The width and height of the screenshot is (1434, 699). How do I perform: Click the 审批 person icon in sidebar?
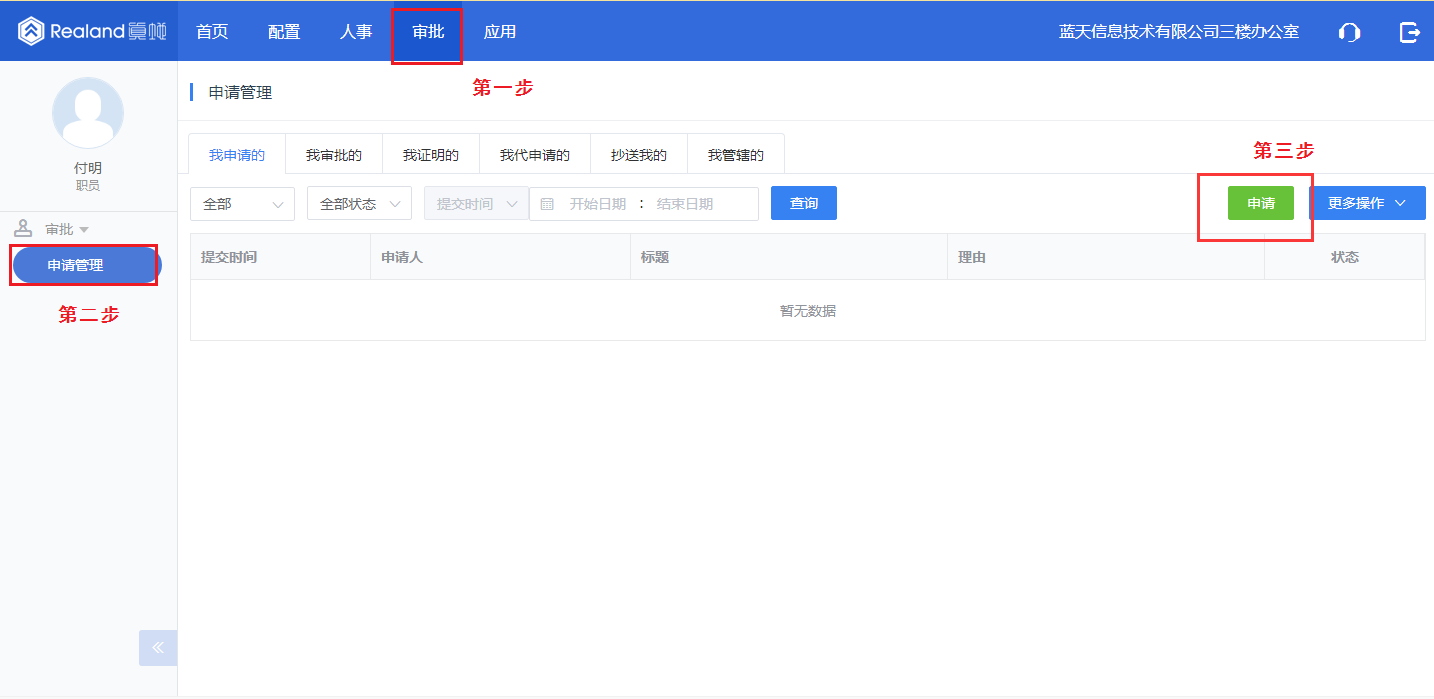(22, 228)
